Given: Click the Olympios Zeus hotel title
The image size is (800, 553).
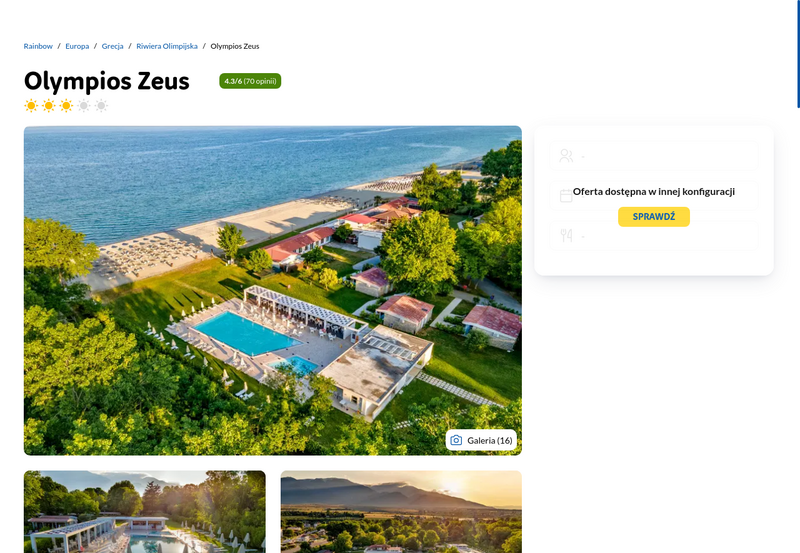Looking at the screenshot, I should pyautogui.click(x=107, y=81).
